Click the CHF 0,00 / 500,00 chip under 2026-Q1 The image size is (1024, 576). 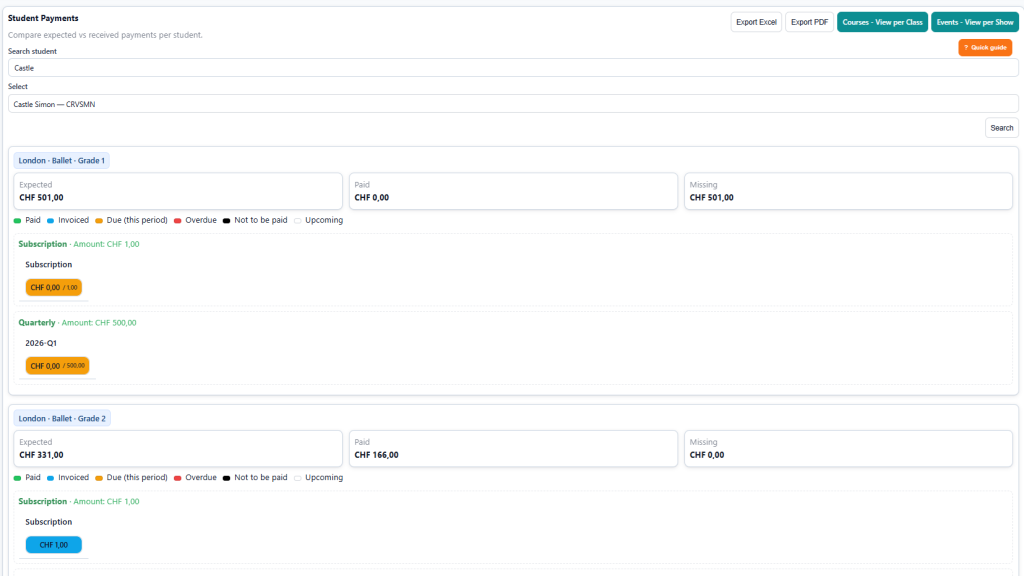click(56, 365)
